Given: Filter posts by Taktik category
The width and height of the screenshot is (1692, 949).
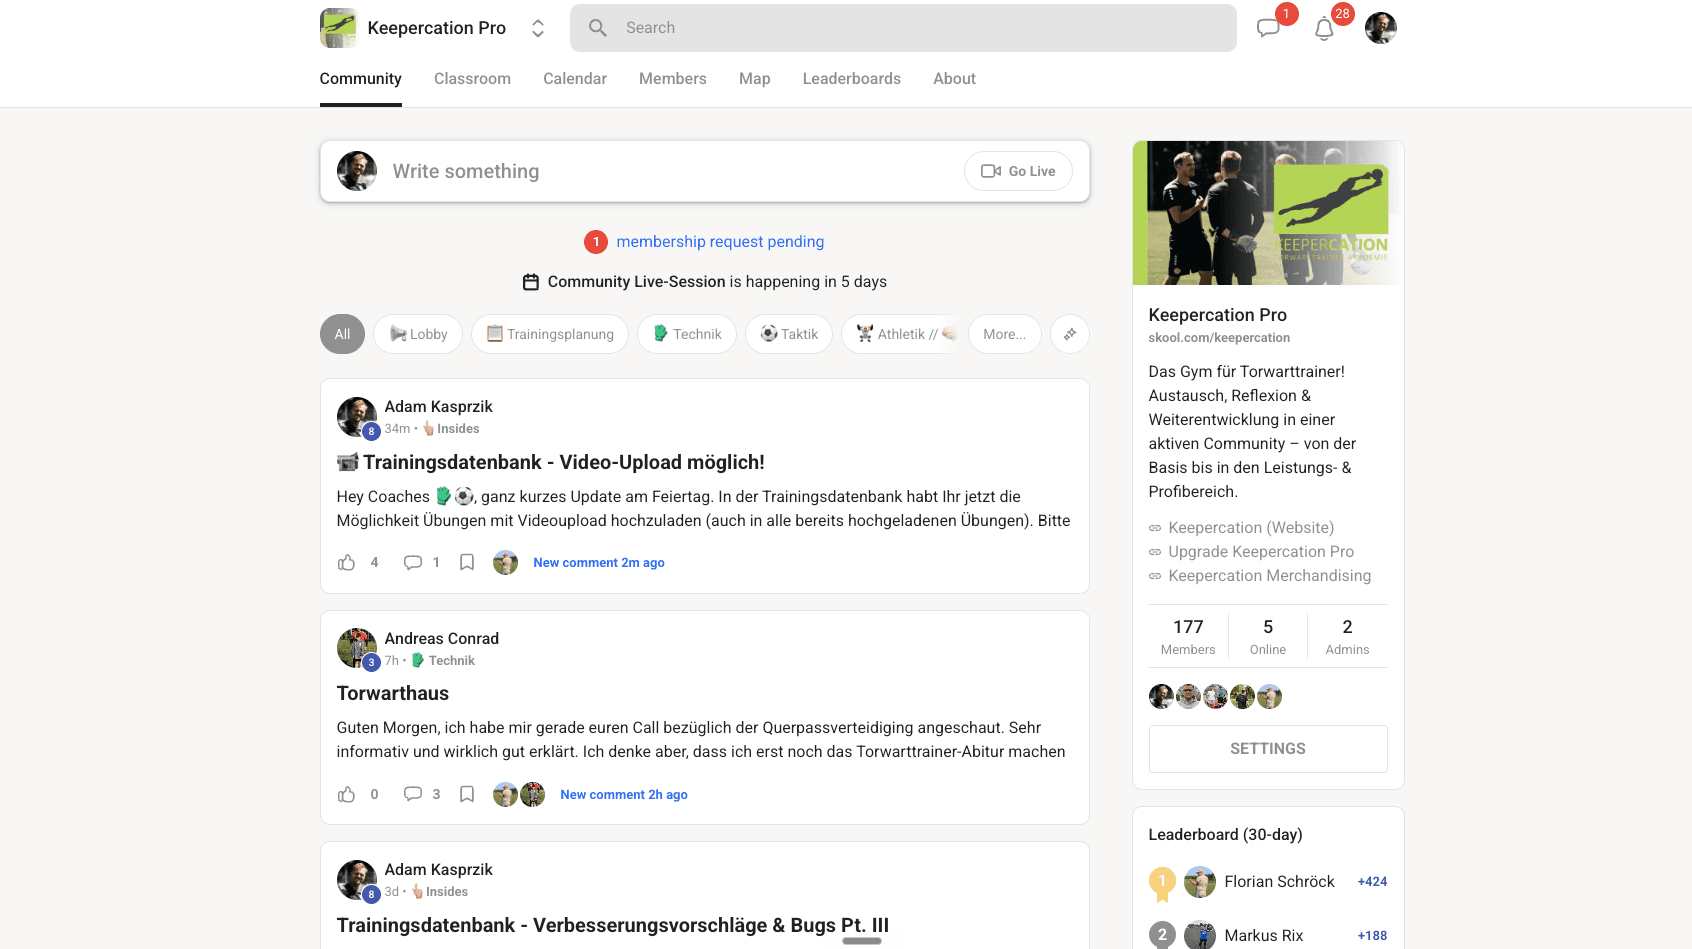Looking at the screenshot, I should click(789, 334).
